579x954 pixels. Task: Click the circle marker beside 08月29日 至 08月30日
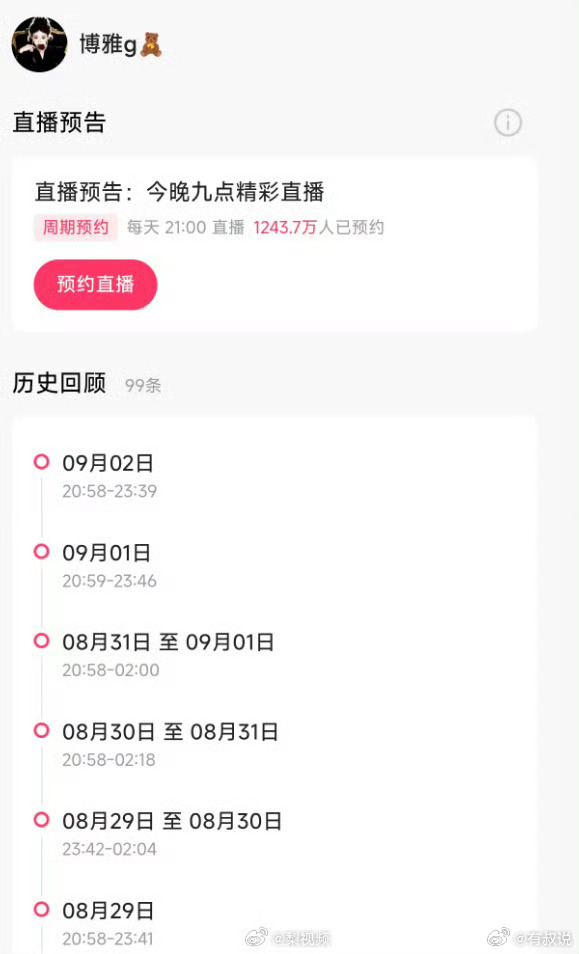(x=41, y=820)
